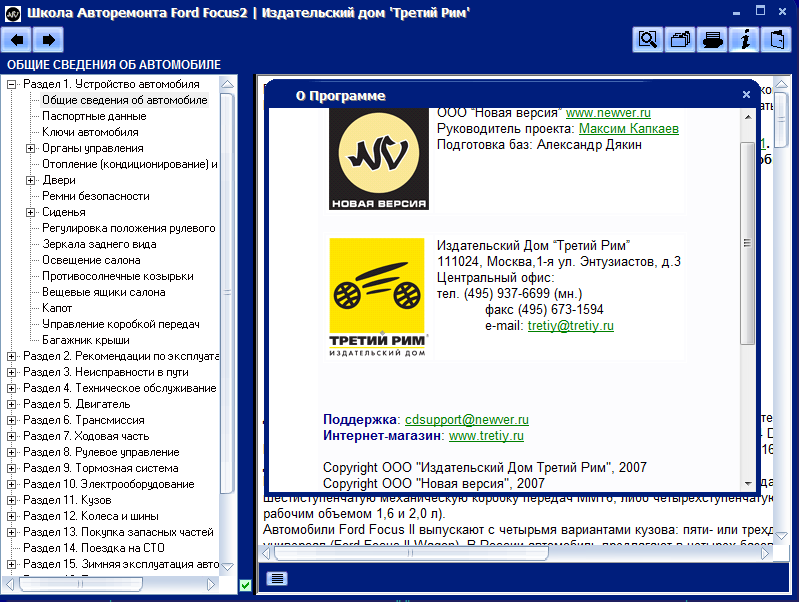
Task: Select Общие сведения об автомобиле item
Action: click(x=124, y=100)
